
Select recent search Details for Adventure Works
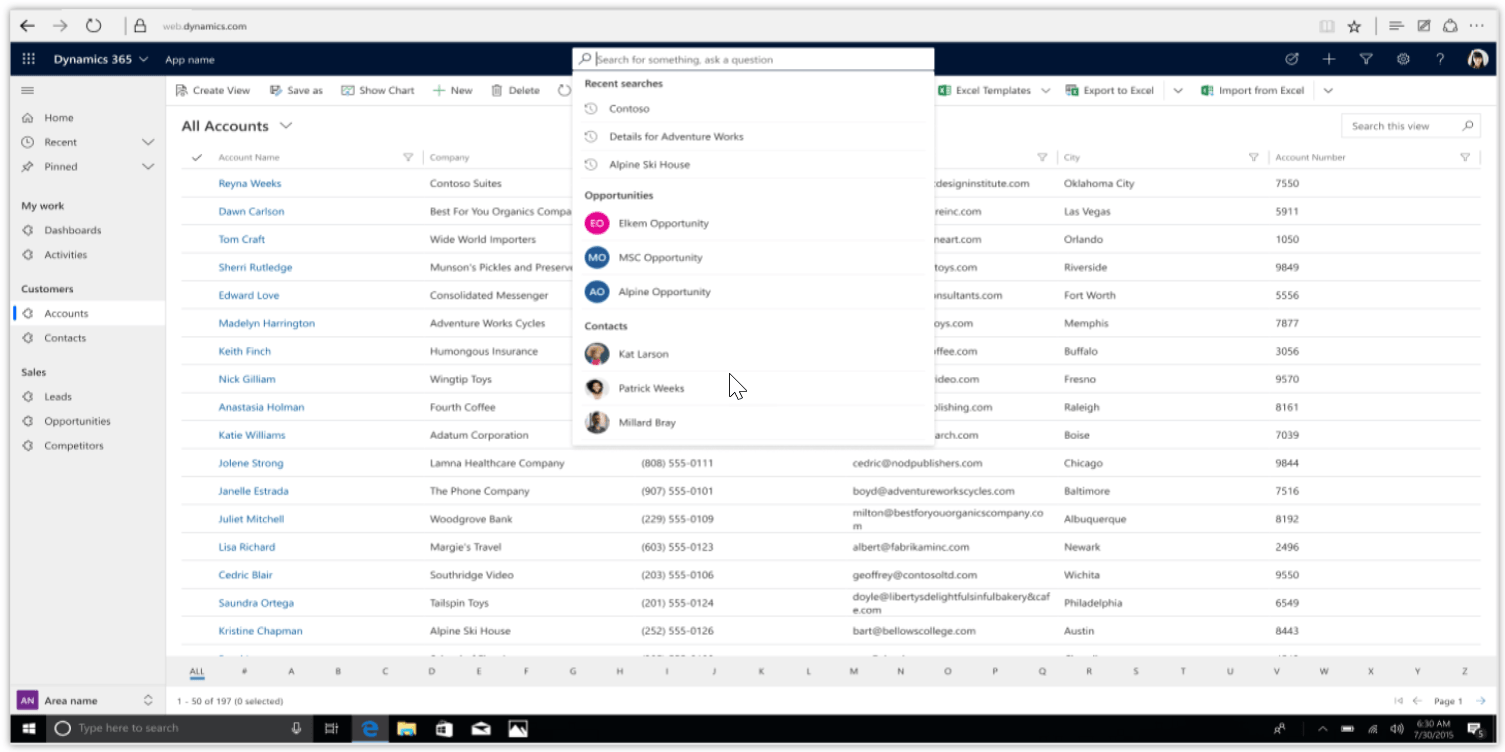[753, 136]
